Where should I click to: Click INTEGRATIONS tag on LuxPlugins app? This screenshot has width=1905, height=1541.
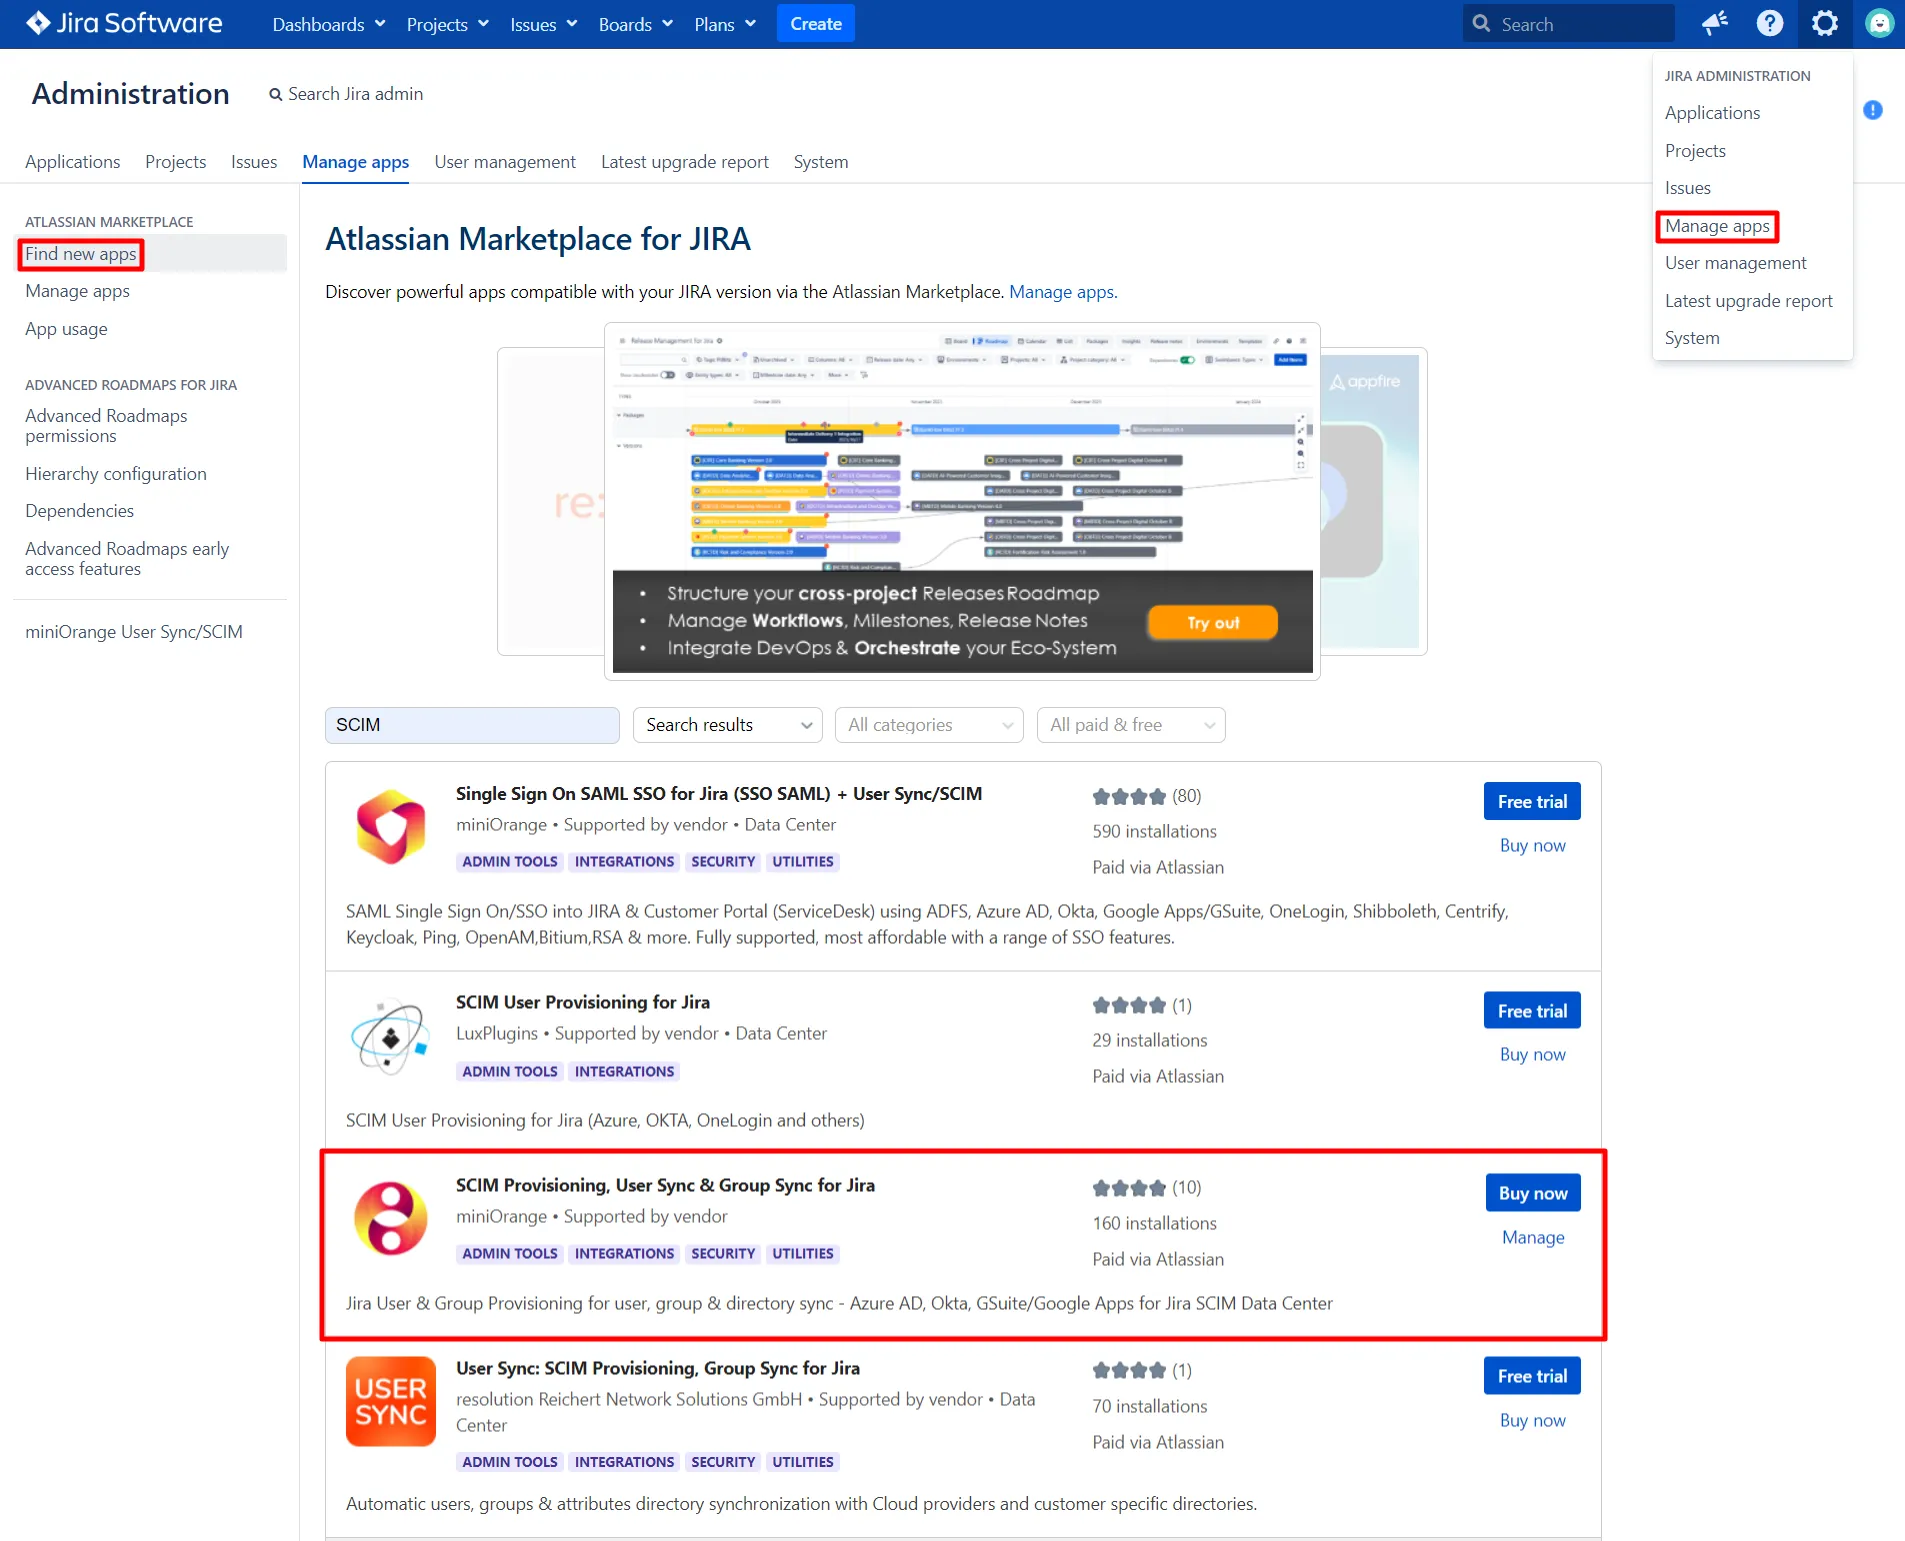click(x=624, y=1072)
